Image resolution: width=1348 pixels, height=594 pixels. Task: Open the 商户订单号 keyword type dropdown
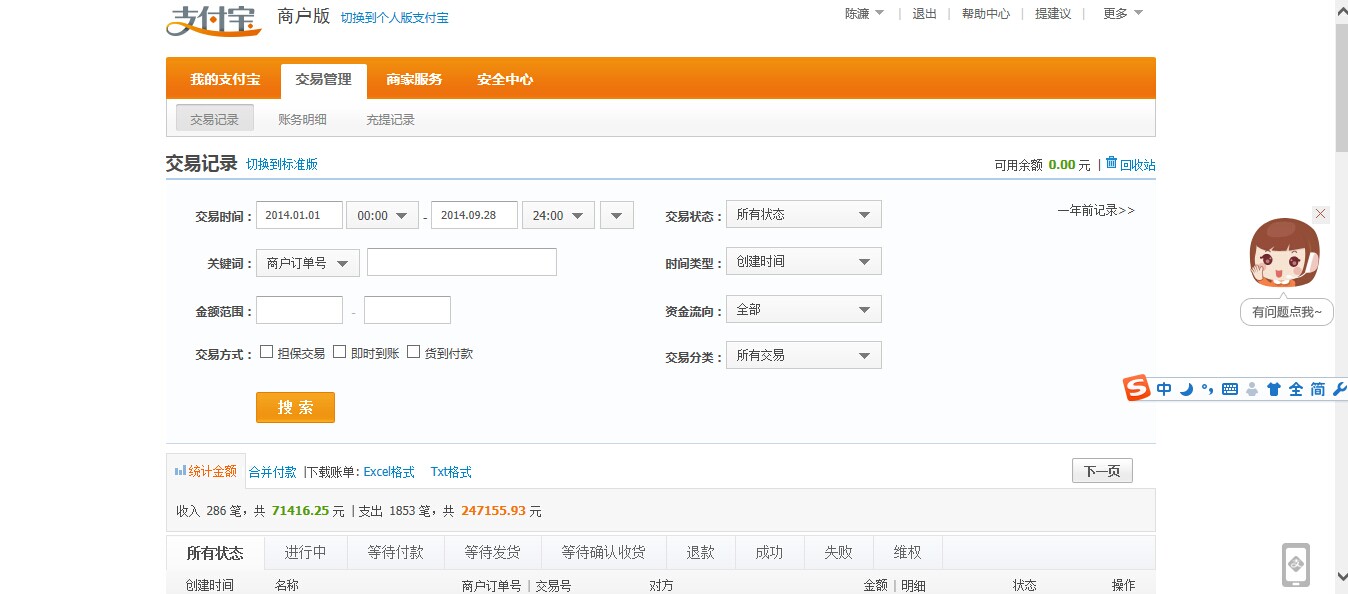click(307, 263)
